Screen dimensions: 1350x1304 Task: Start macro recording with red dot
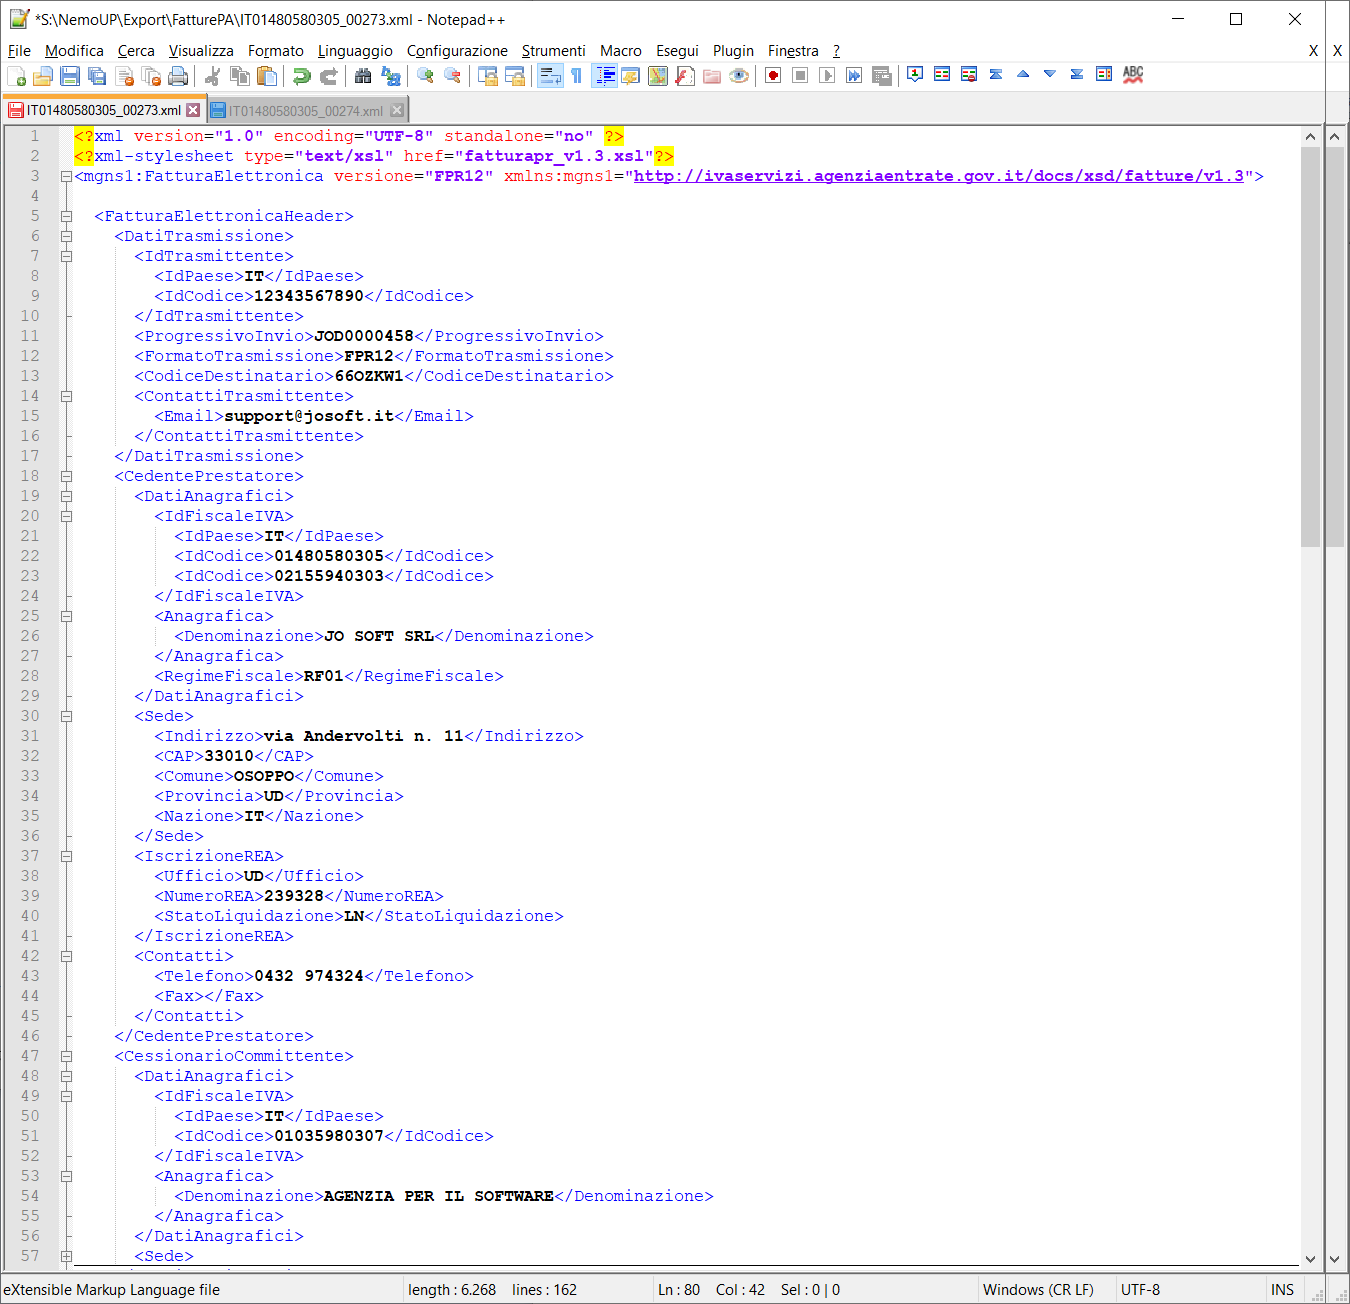(x=773, y=76)
